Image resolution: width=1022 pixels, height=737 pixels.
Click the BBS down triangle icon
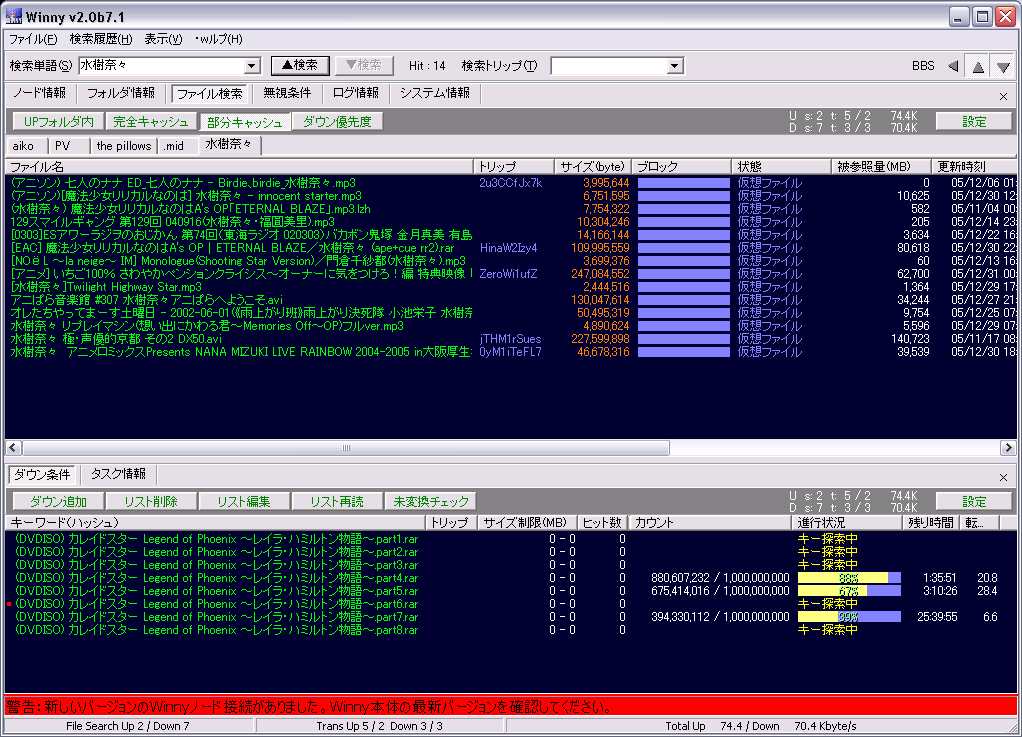tap(1003, 66)
